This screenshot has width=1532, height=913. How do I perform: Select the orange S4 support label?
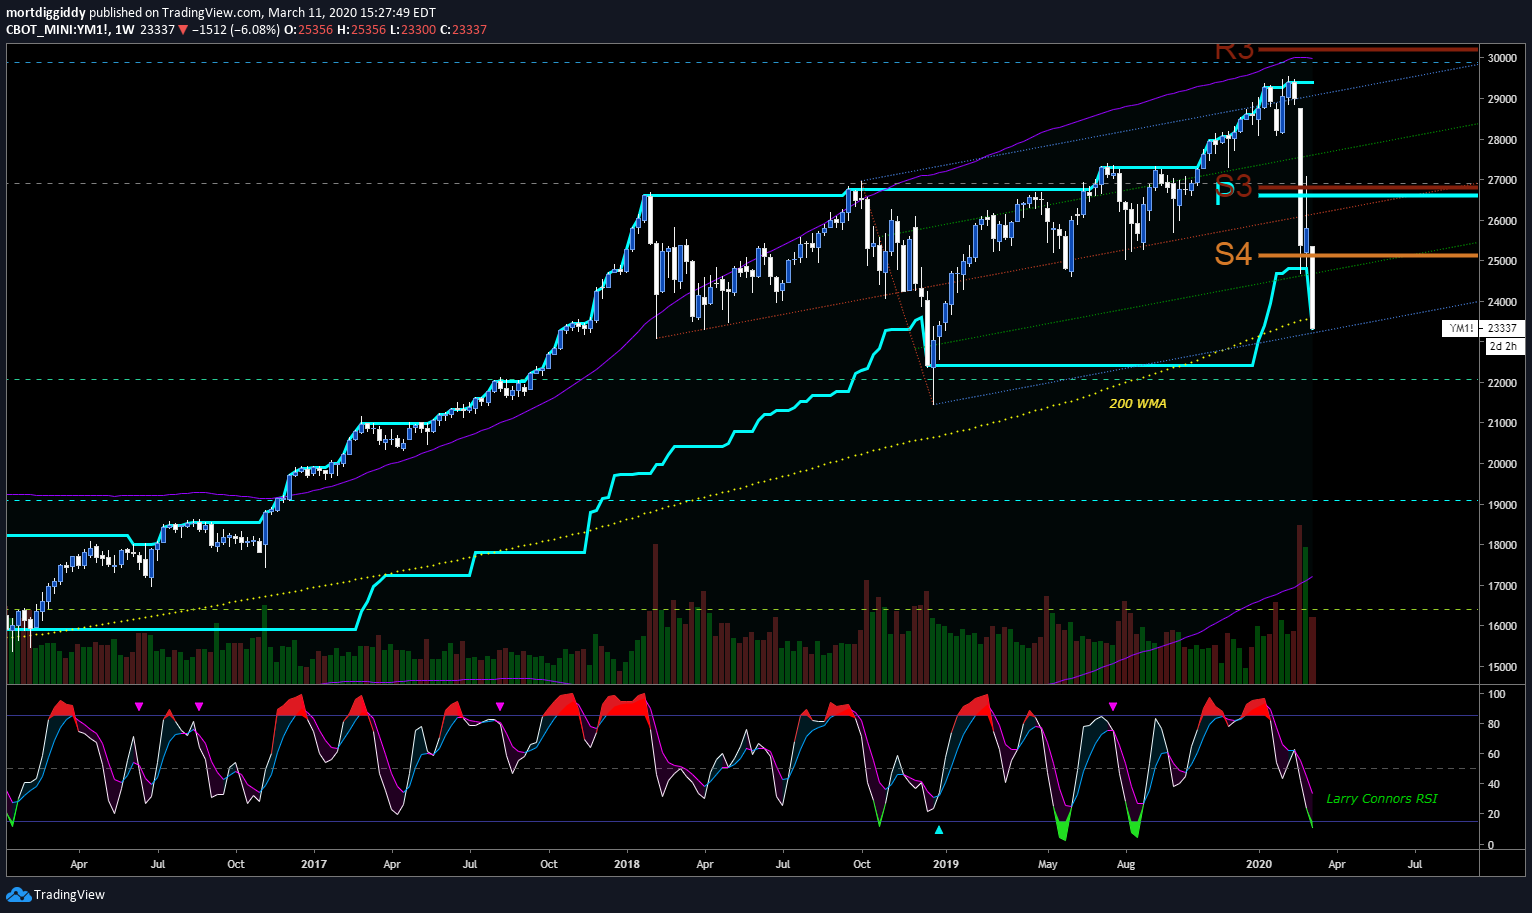1233,254
